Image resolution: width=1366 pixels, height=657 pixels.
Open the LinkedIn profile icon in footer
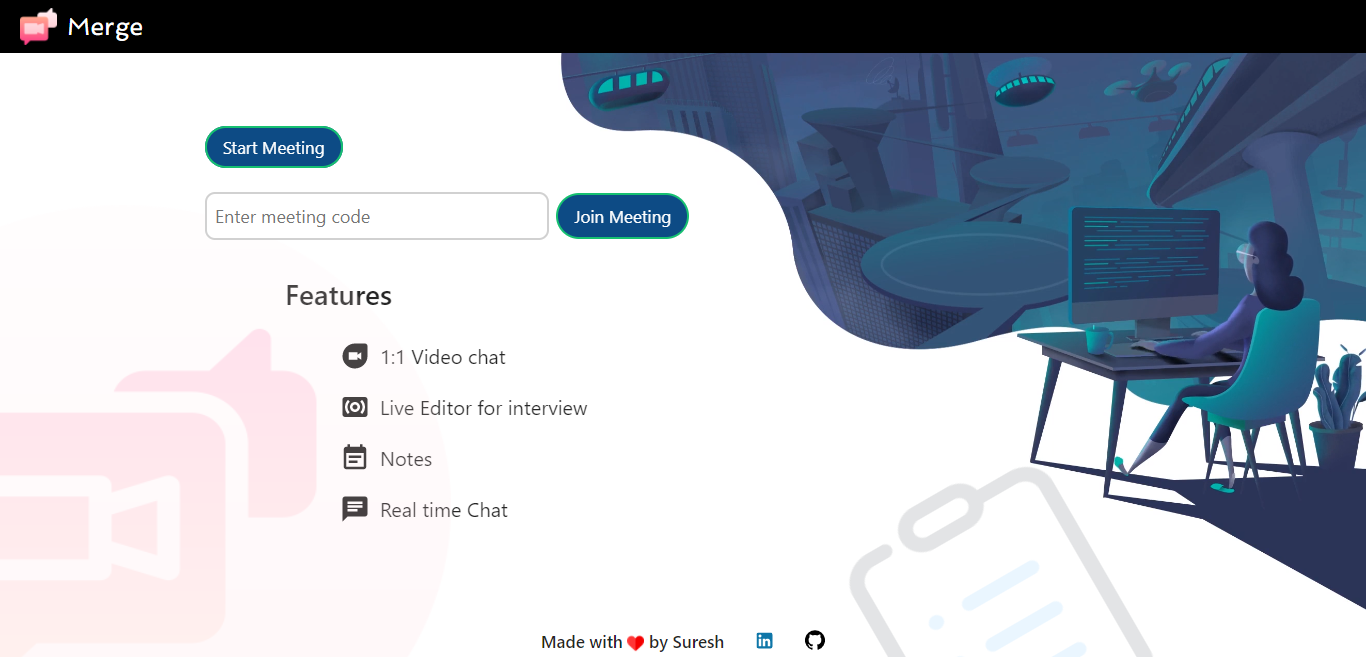[764, 641]
